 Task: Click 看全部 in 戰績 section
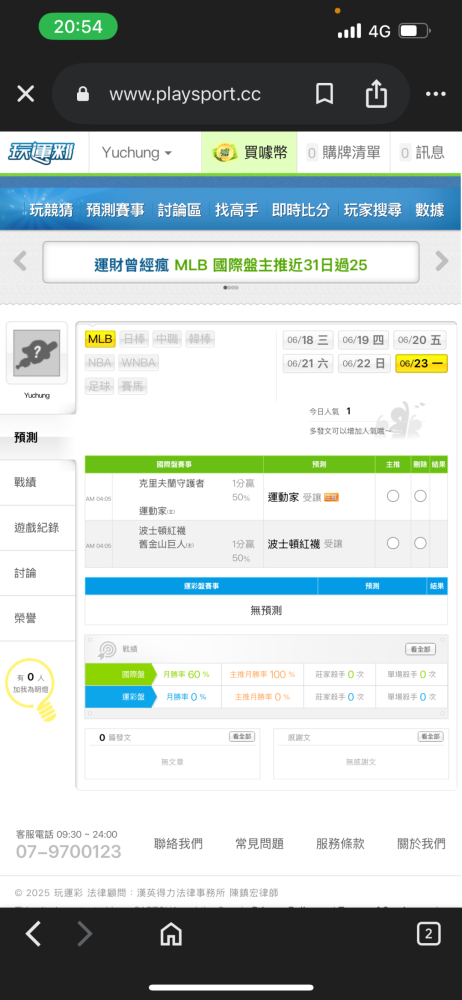(x=421, y=649)
